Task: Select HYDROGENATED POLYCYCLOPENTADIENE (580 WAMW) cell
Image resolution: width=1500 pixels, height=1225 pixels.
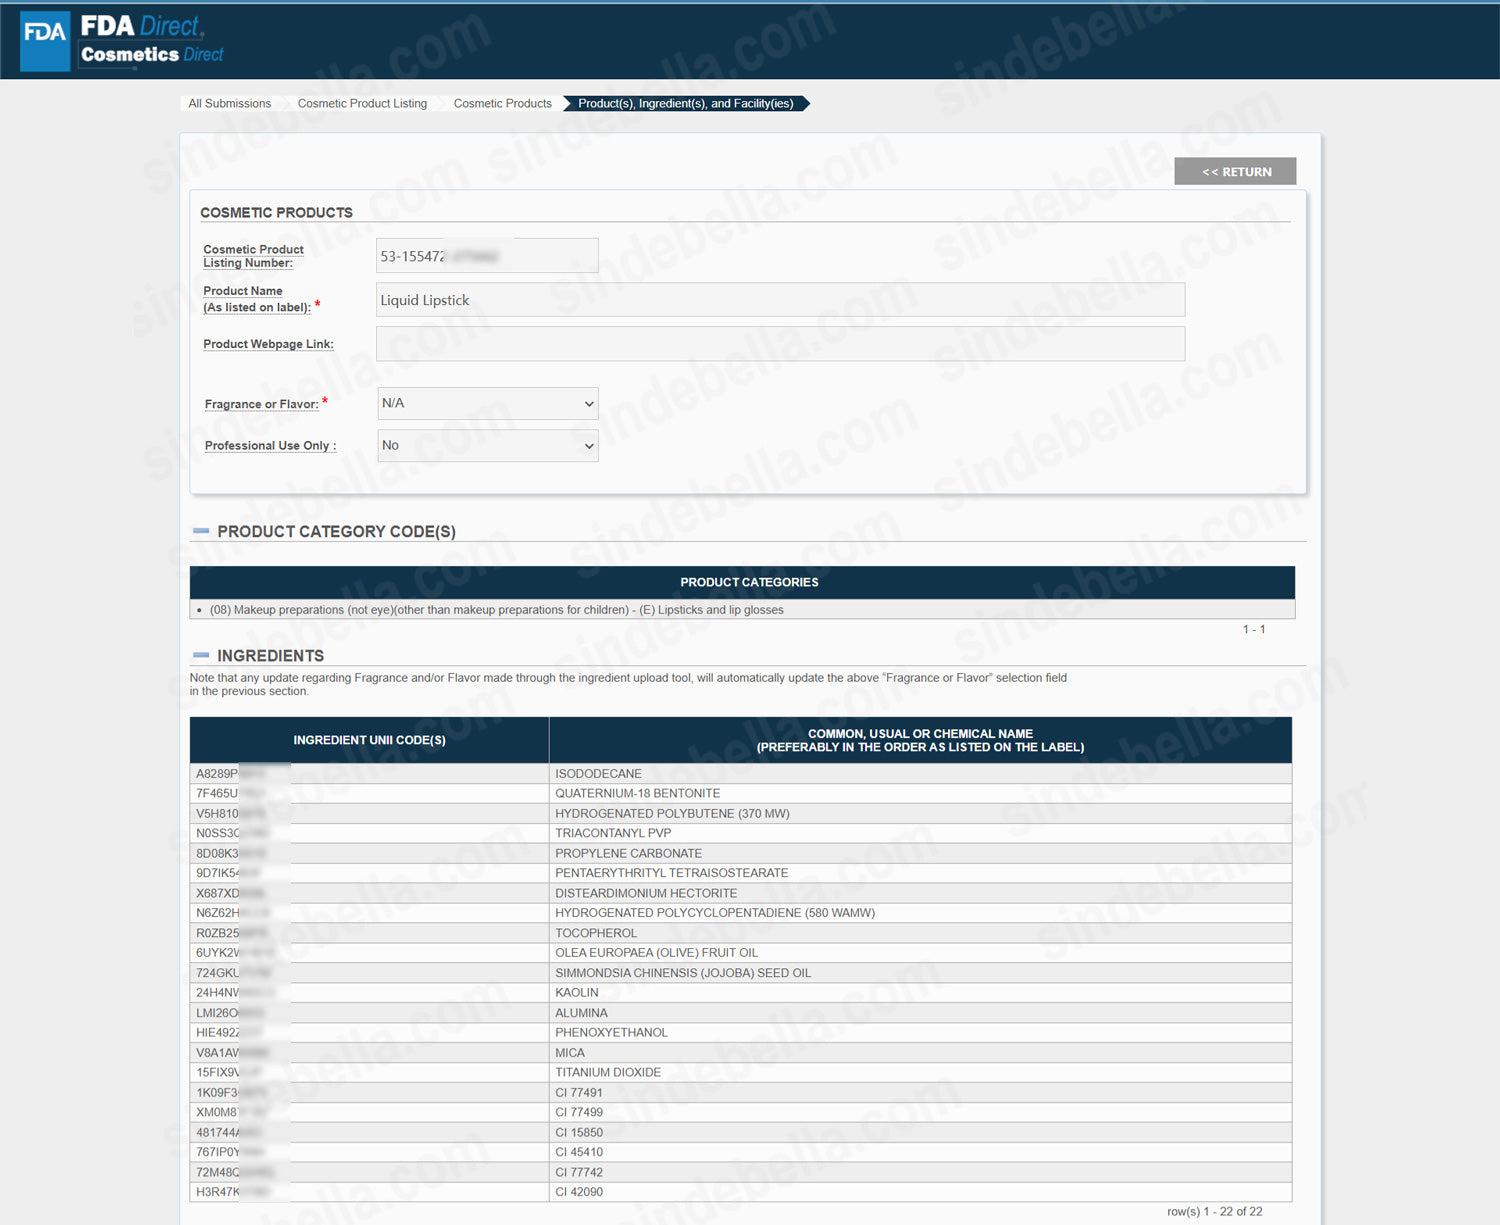Action: [920, 913]
